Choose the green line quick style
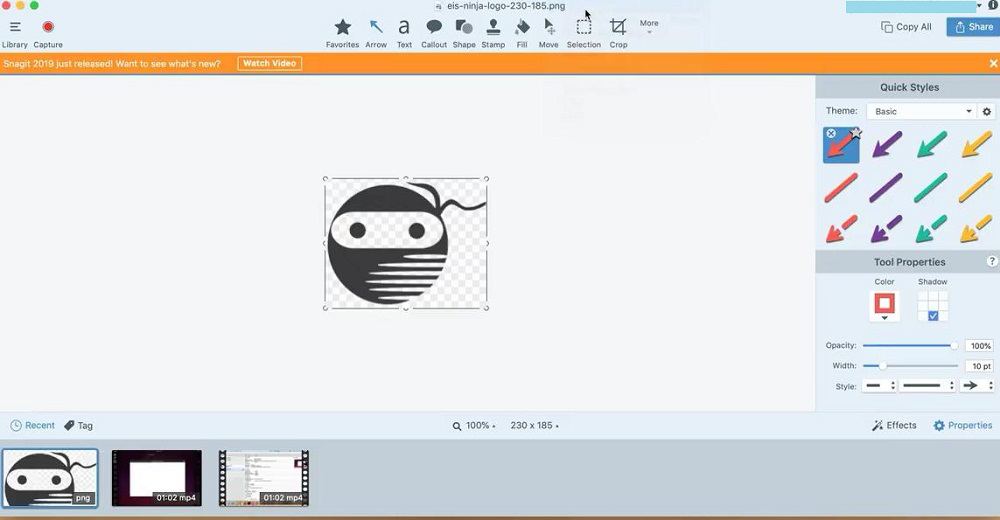Screen dimensions: 1000x520 931,188
